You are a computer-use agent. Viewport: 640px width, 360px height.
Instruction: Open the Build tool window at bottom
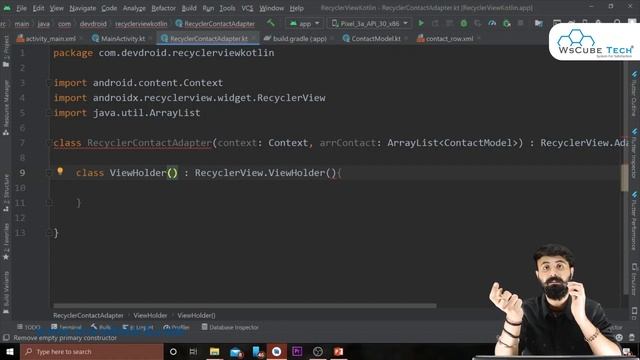click(x=101, y=327)
